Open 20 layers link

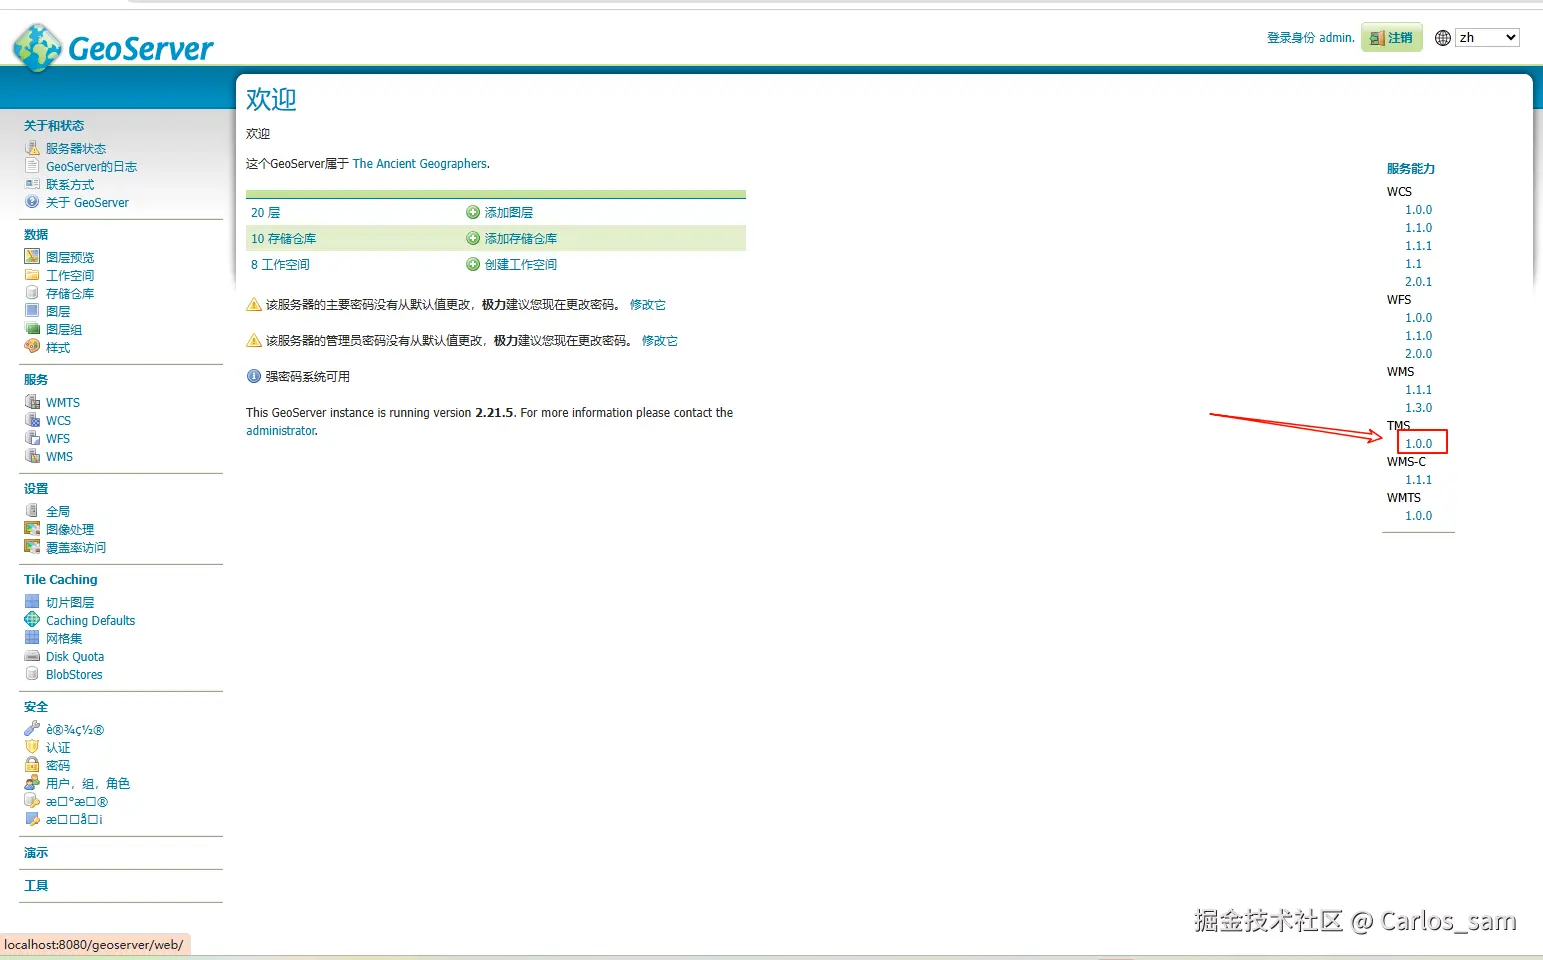tap(266, 213)
